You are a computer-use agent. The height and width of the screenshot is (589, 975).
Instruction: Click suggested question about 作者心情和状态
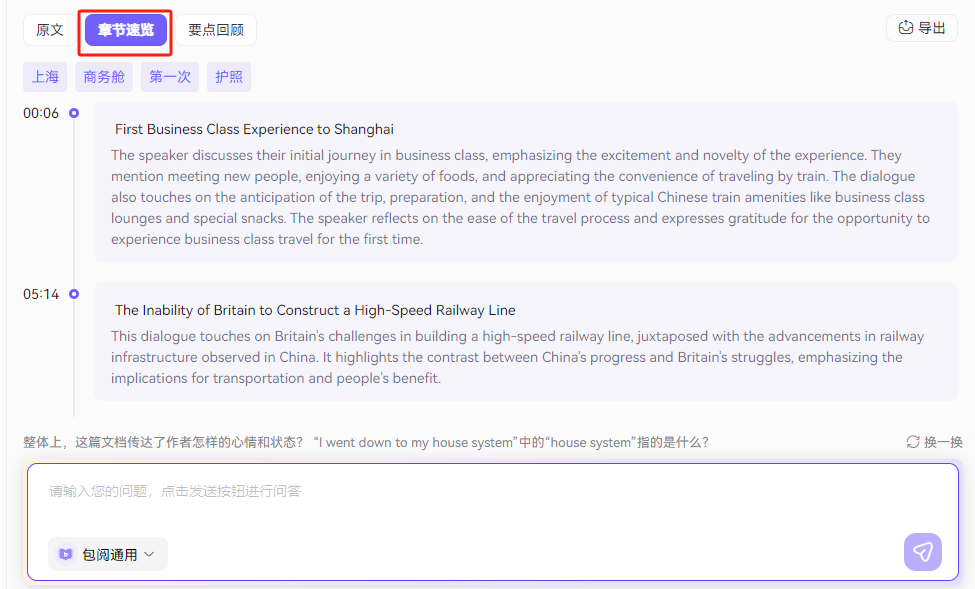pos(163,442)
